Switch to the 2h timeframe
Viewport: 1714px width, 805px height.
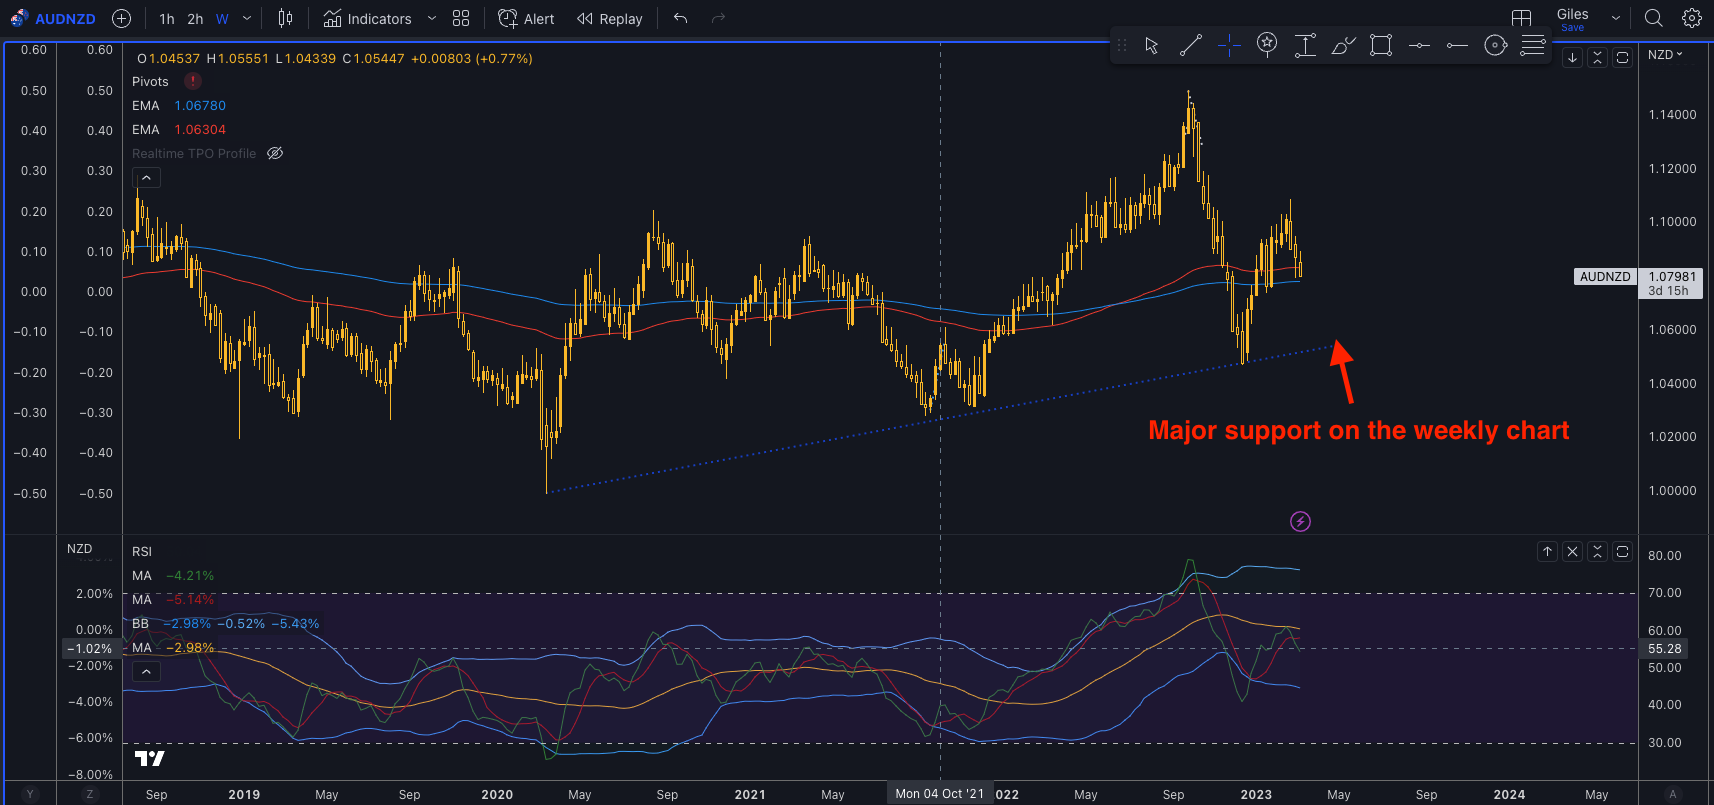point(195,18)
